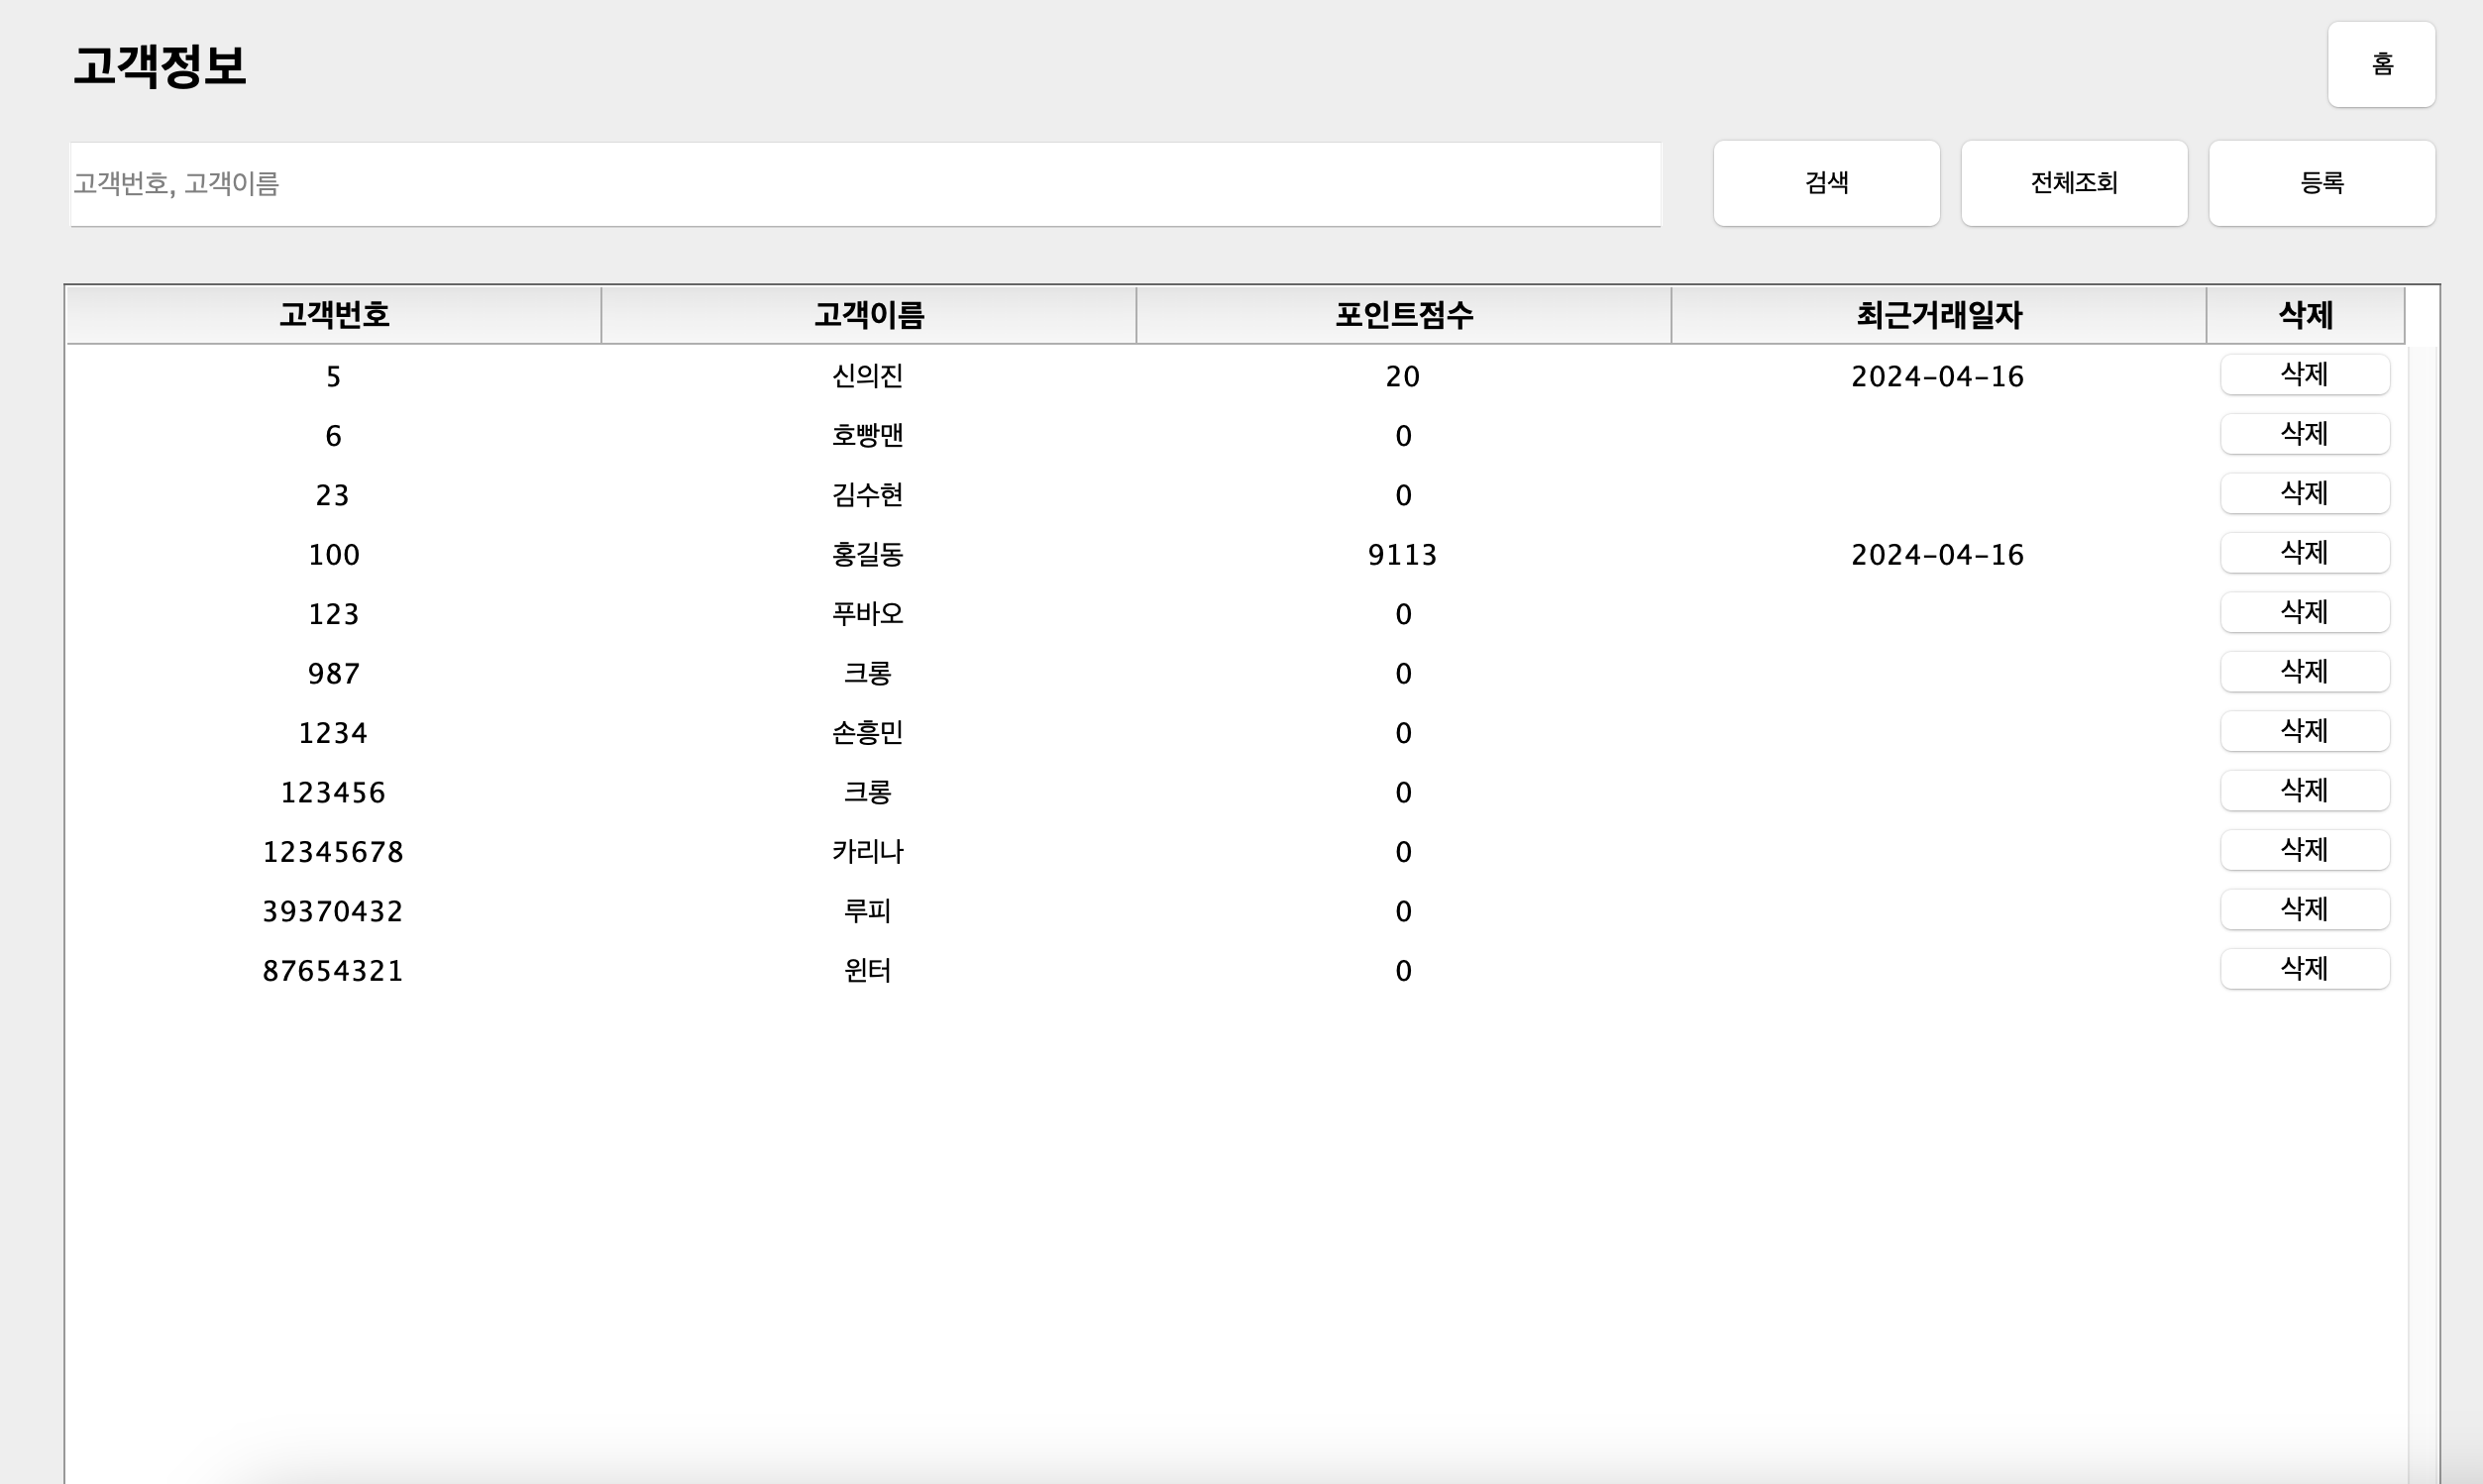2483x1484 pixels.
Task: Delete customer 윈터 row
Action: pyautogui.click(x=2304, y=969)
